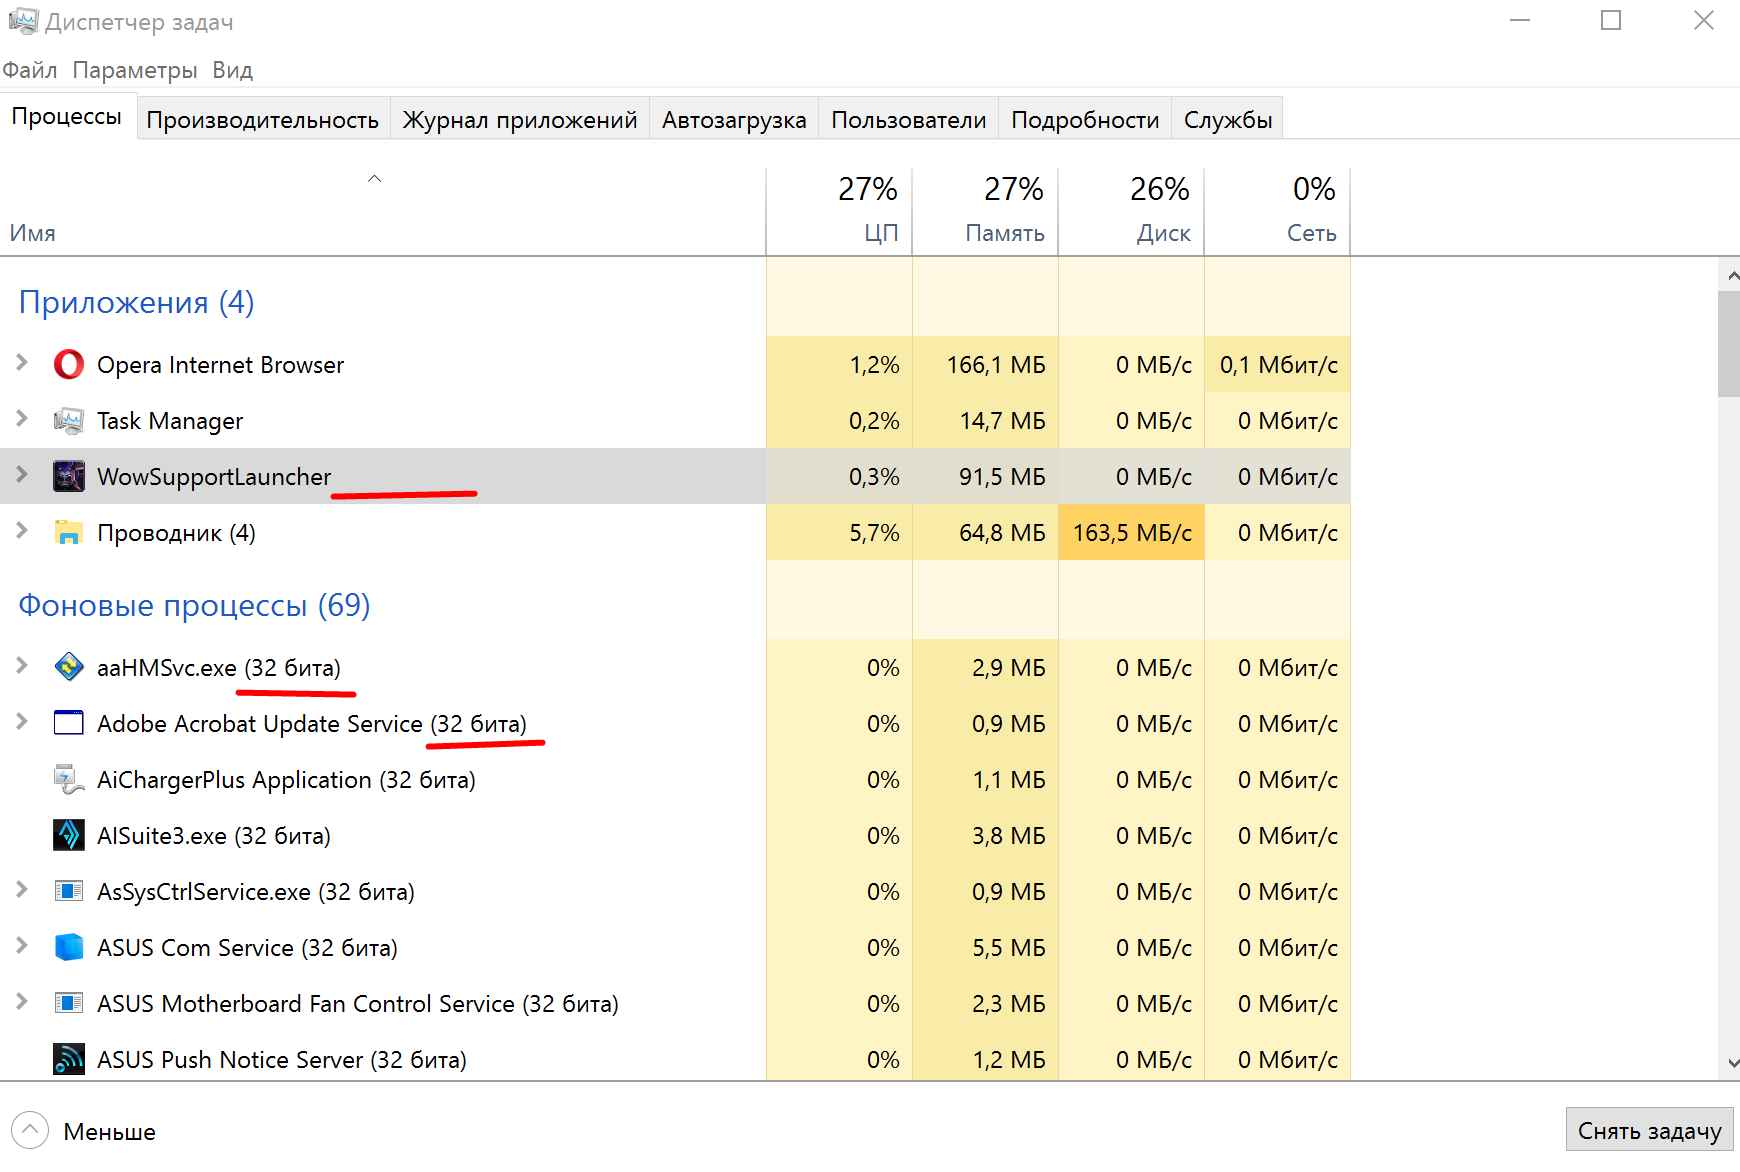
Task: Click the Adobe Acrobat Update Service icon
Action: [69, 723]
